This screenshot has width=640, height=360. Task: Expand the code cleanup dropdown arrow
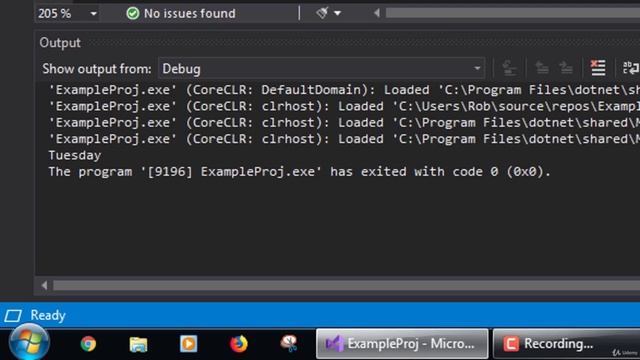338,13
